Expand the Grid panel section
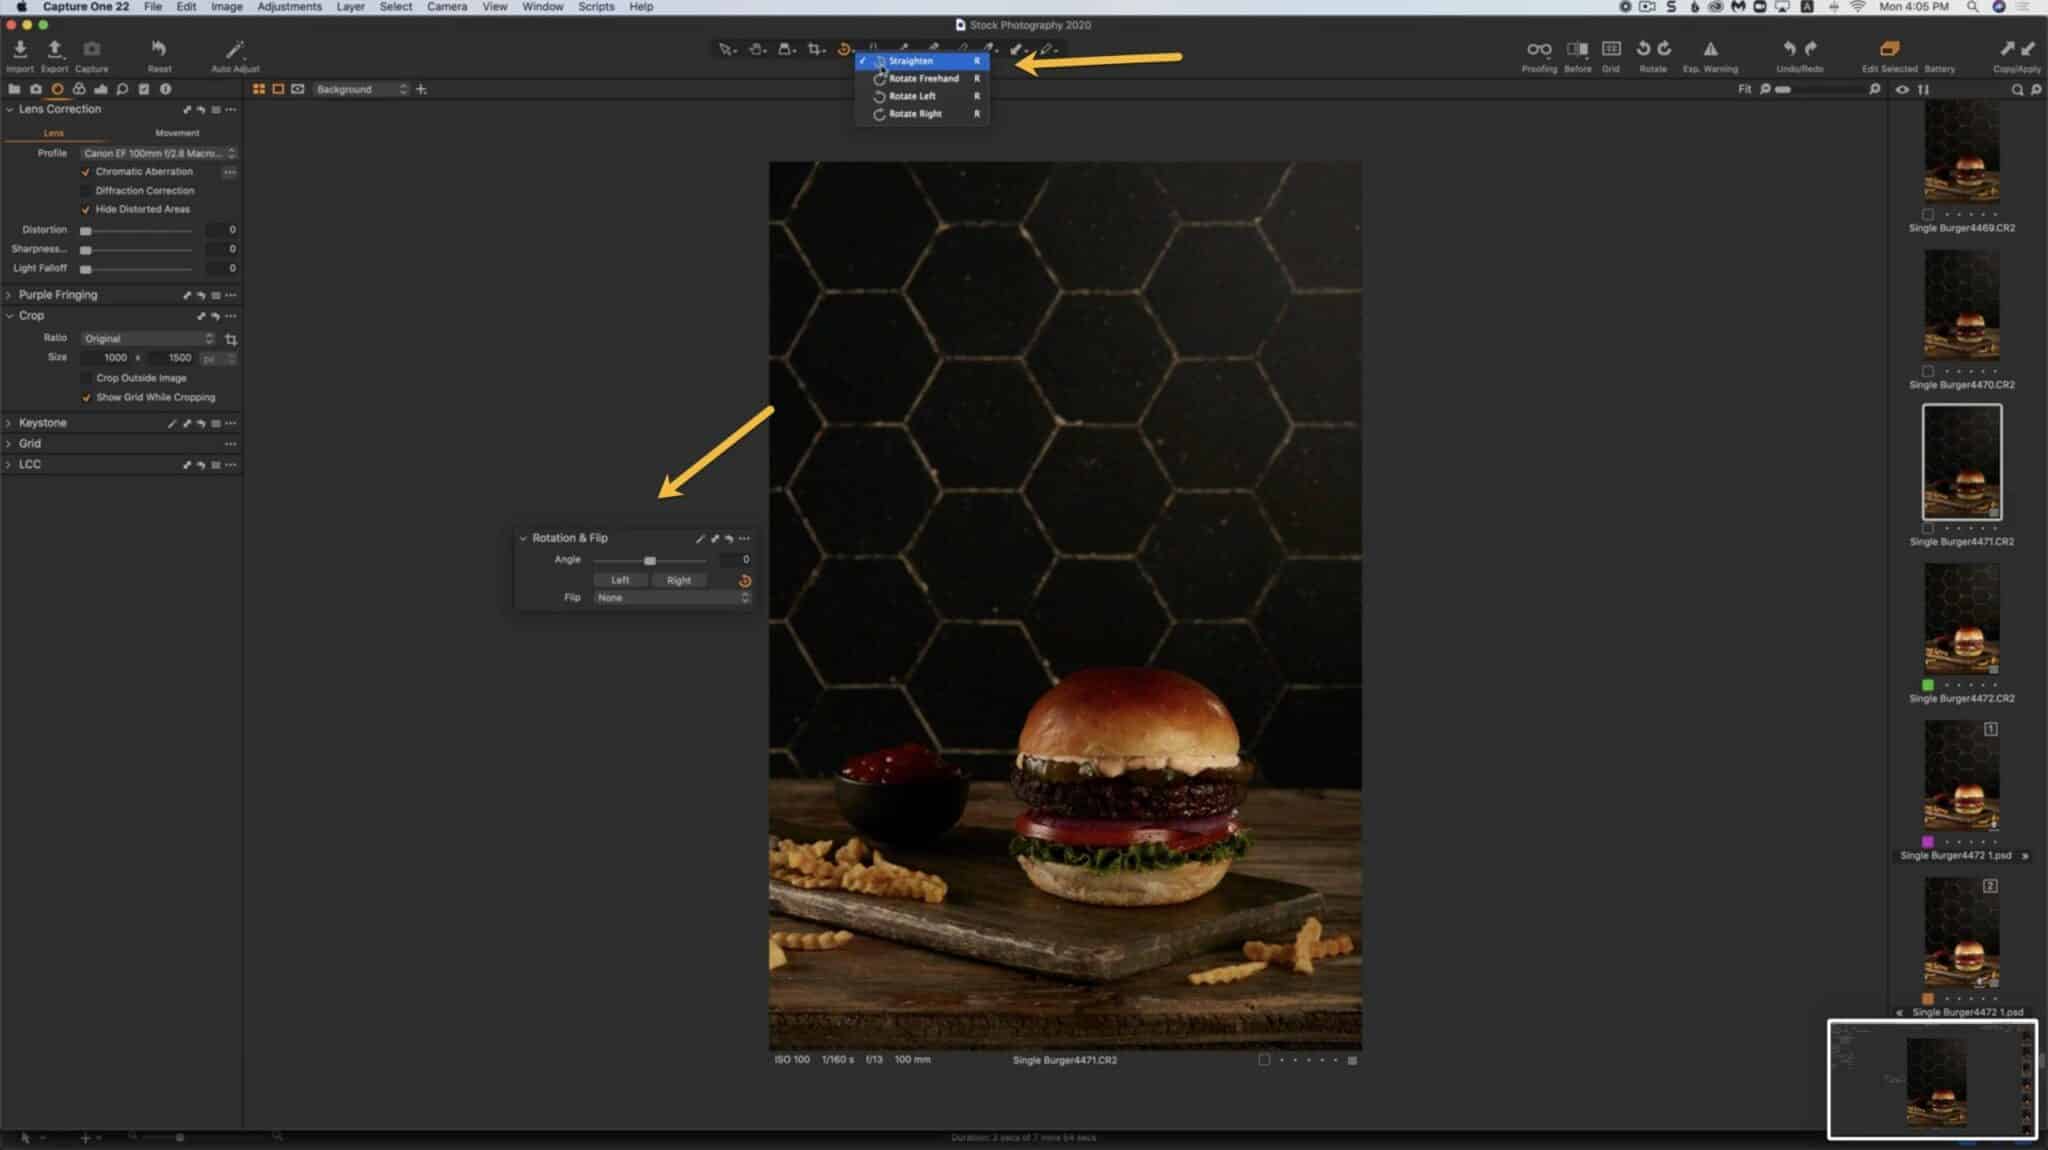 click(11, 443)
